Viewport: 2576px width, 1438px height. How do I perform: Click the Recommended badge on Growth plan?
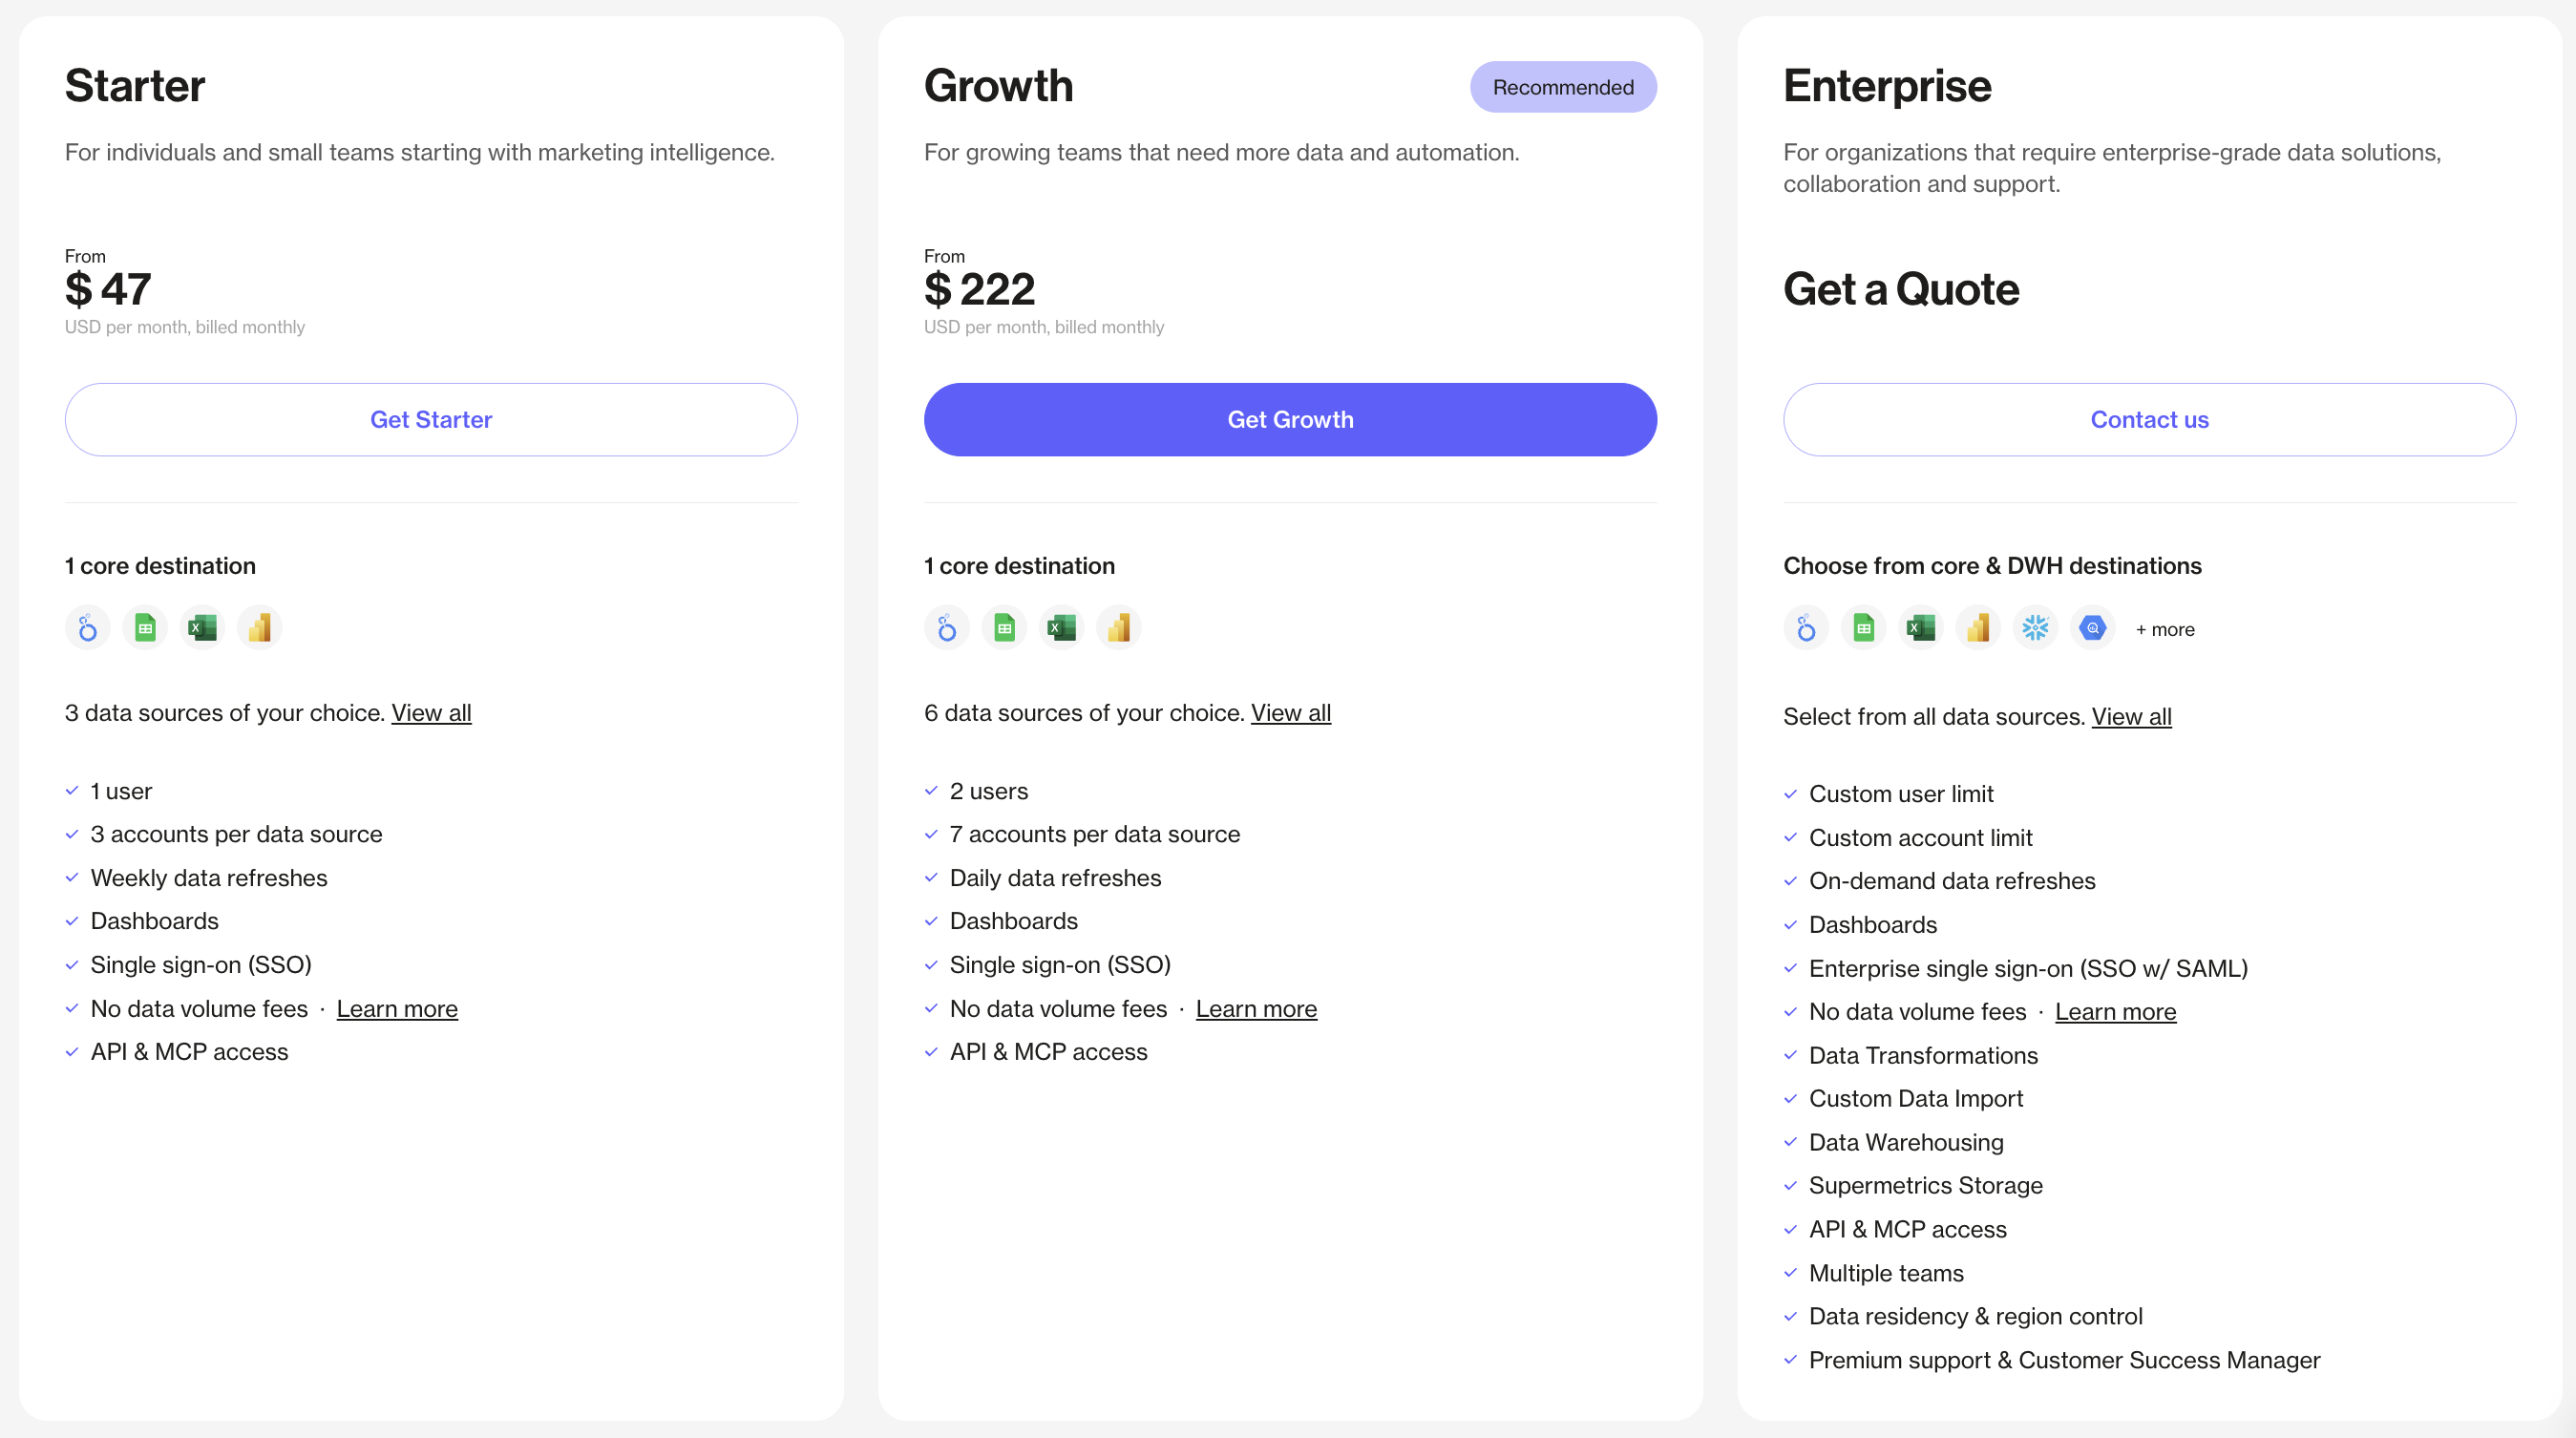(1562, 87)
